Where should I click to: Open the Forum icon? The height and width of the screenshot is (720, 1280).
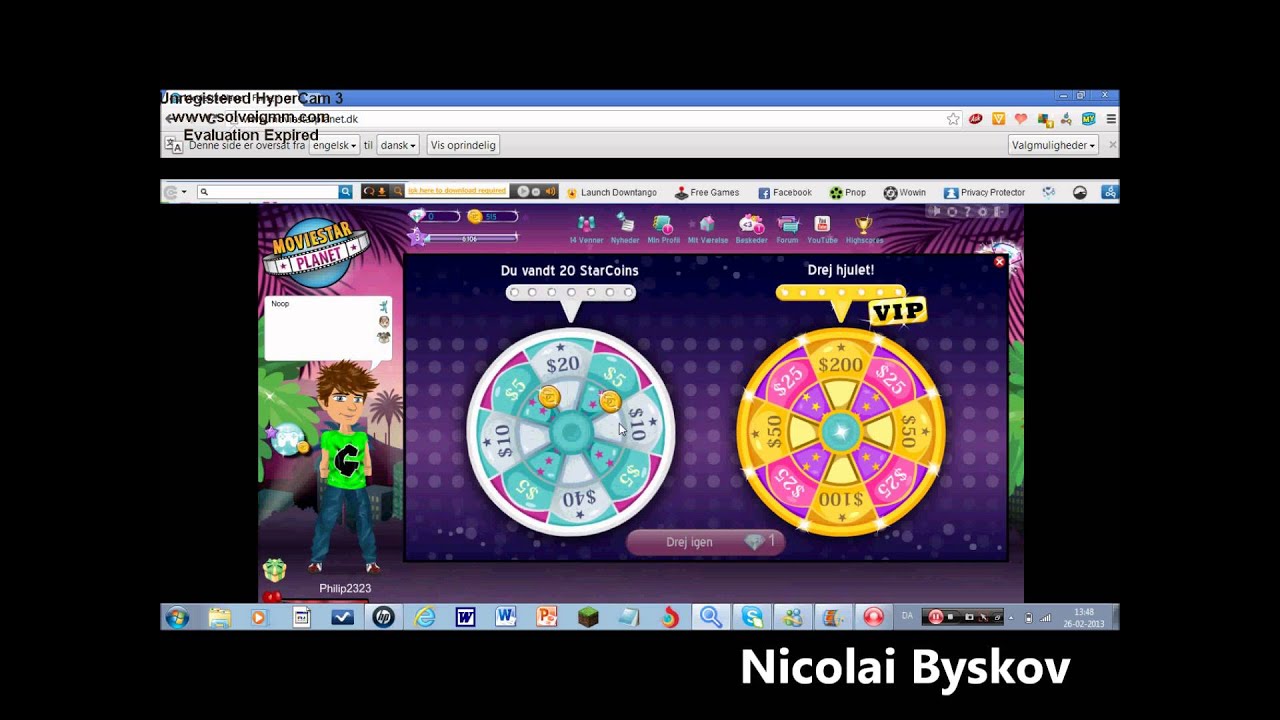click(x=788, y=229)
